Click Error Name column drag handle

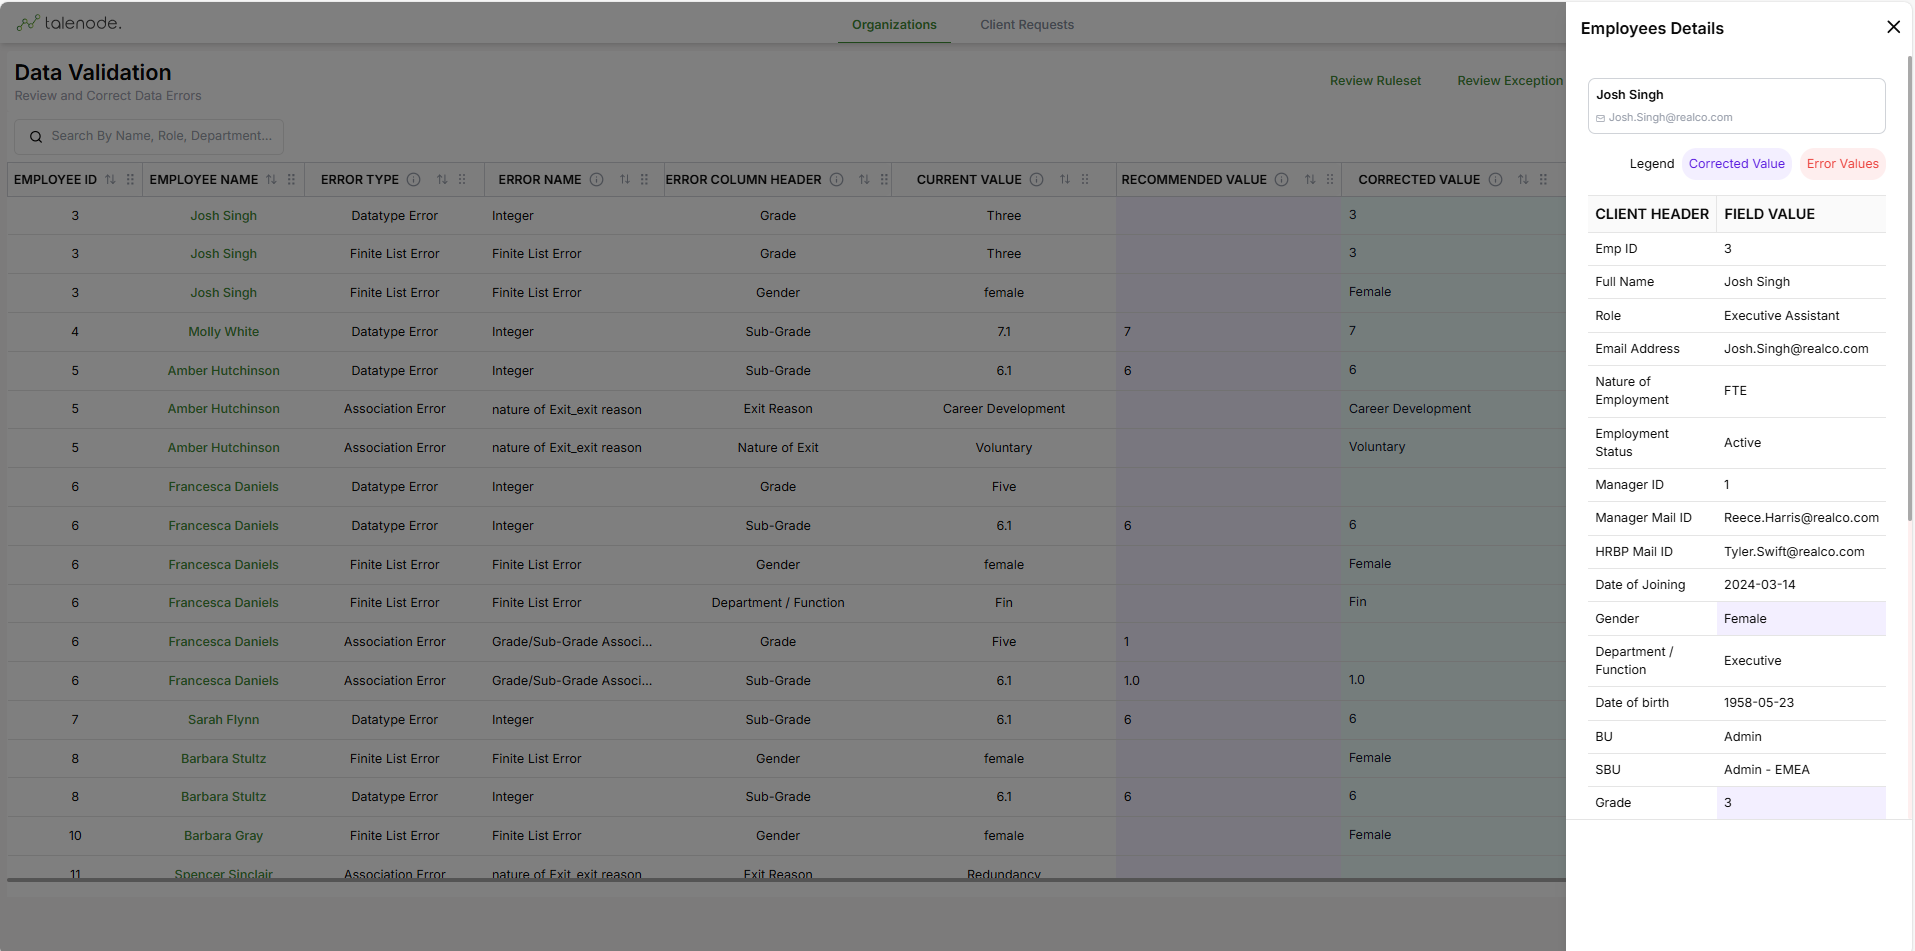[x=644, y=179]
